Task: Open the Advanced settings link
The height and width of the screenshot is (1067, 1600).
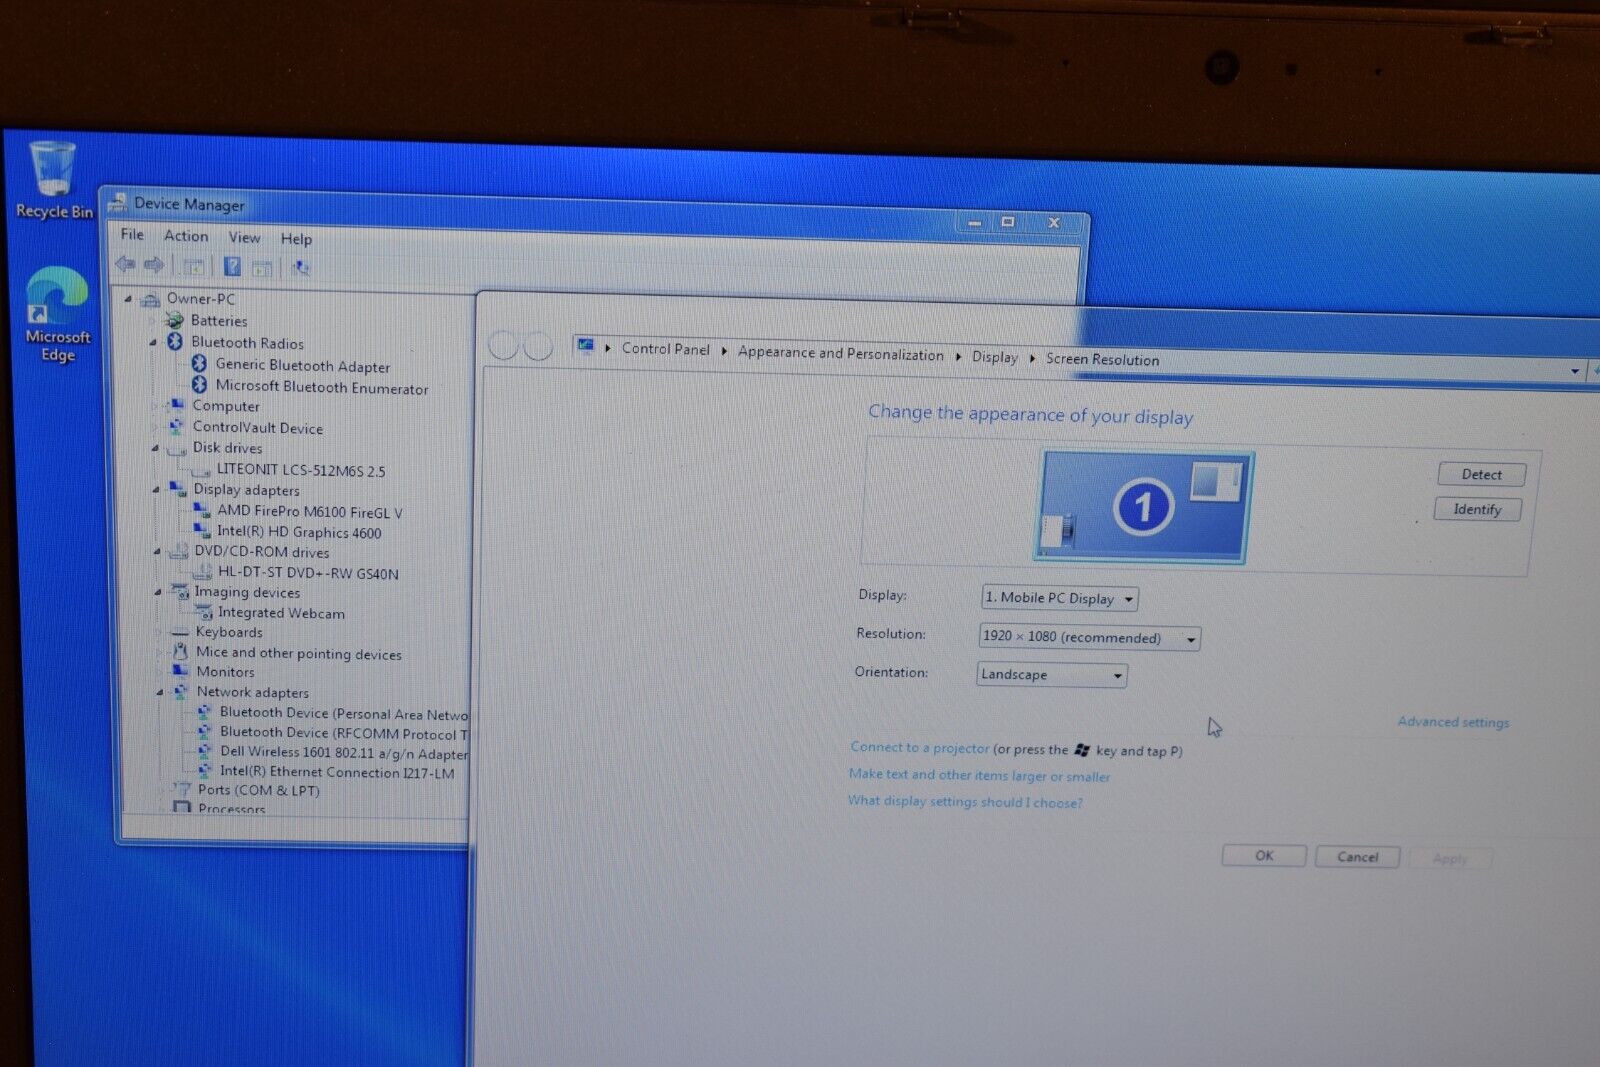Action: (x=1453, y=722)
